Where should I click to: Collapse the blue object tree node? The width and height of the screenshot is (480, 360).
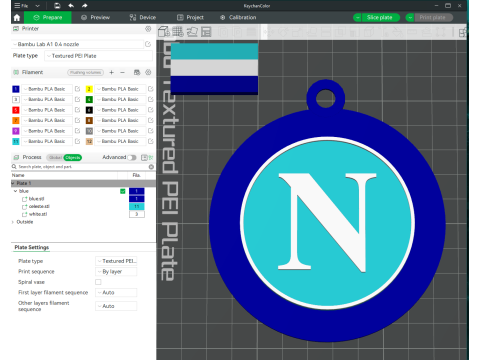pos(15,191)
